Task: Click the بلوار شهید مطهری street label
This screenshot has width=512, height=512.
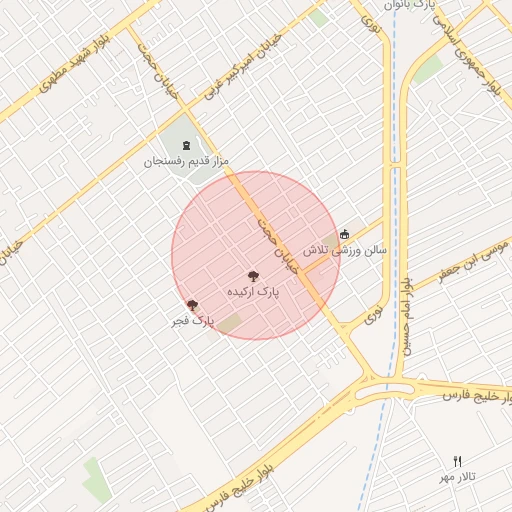Action: pyautogui.click(x=74, y=63)
